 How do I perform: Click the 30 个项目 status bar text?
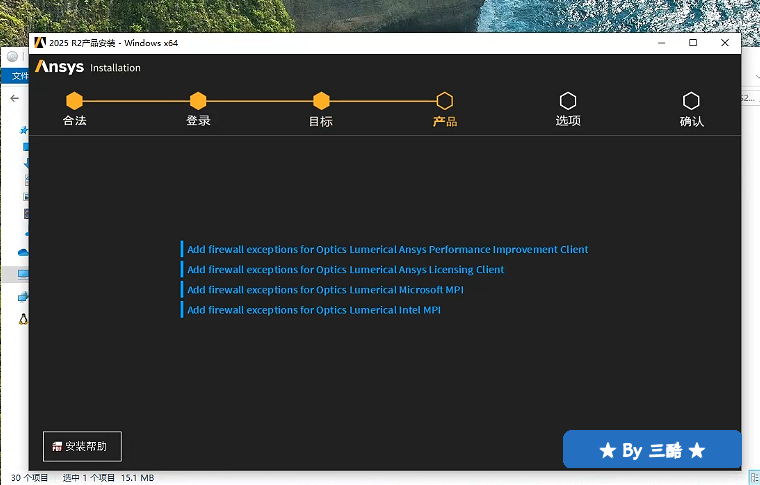click(x=30, y=478)
